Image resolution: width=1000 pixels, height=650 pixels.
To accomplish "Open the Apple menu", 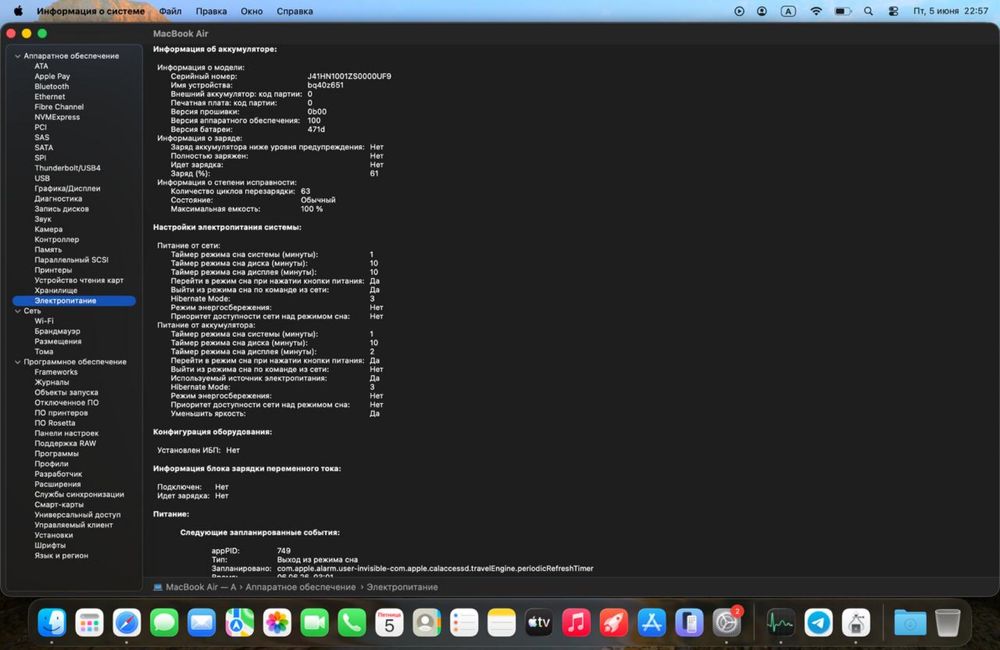I will (18, 11).
